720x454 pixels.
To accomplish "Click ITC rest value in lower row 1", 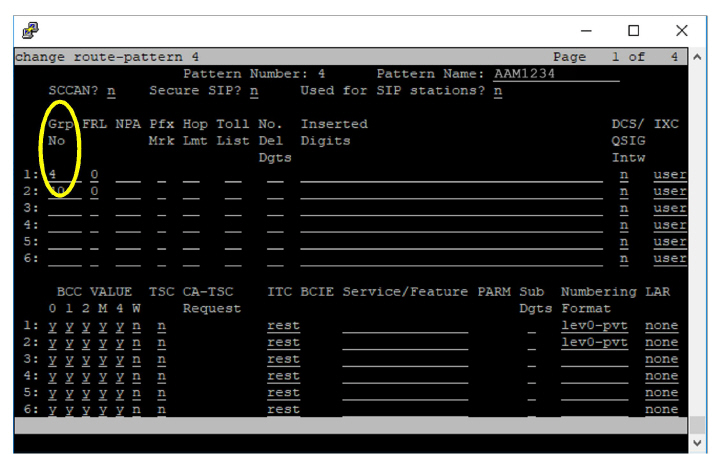I will click(283, 326).
